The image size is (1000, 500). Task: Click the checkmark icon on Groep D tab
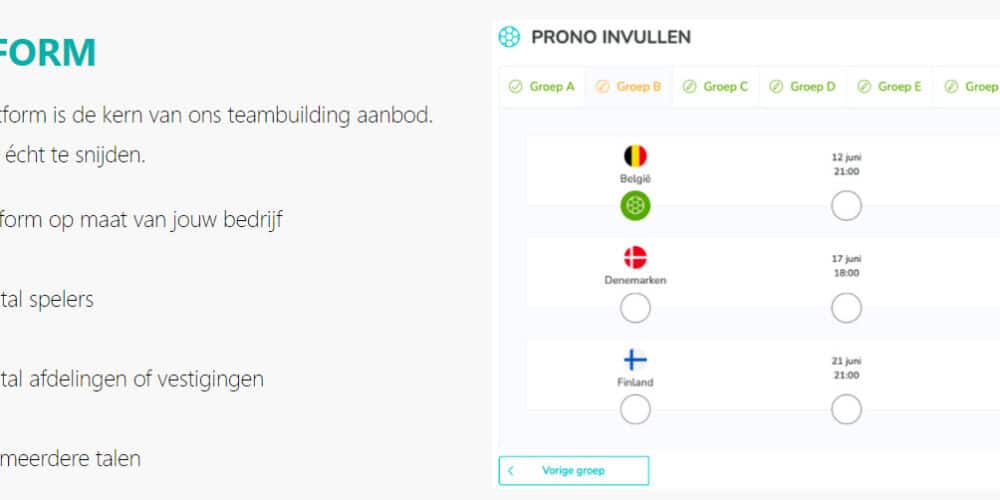coord(776,87)
